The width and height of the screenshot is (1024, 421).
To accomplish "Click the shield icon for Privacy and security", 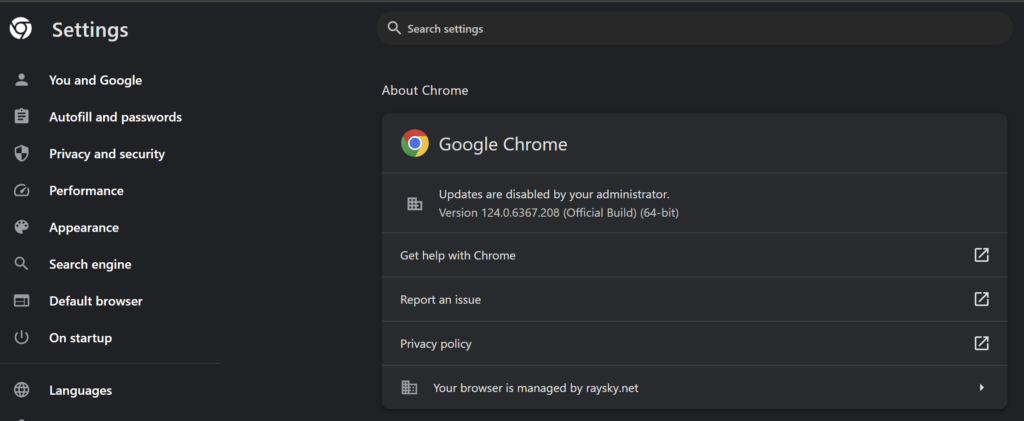I will pyautogui.click(x=21, y=154).
